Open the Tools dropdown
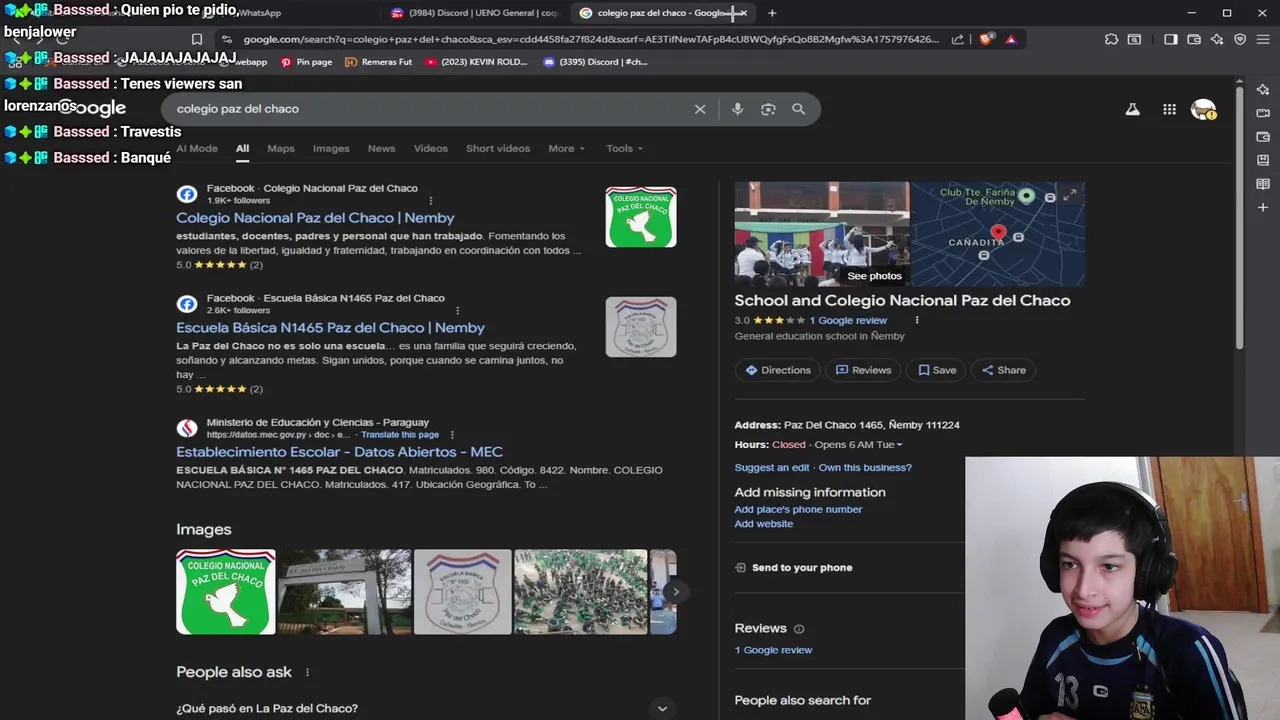1280x720 pixels. (624, 148)
